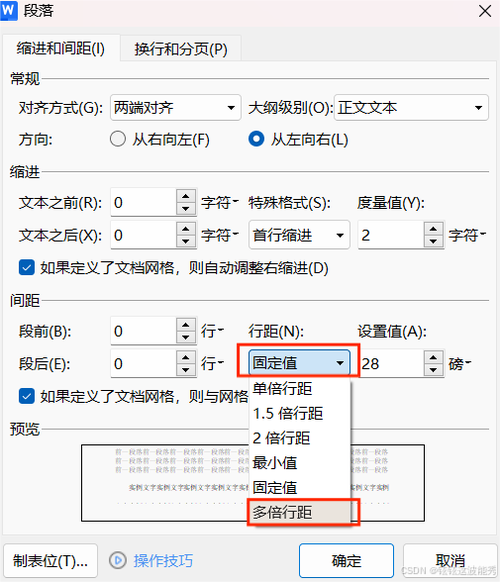Decrease 度量值 value
Viewport: 500px width, 582px height.
click(433, 242)
